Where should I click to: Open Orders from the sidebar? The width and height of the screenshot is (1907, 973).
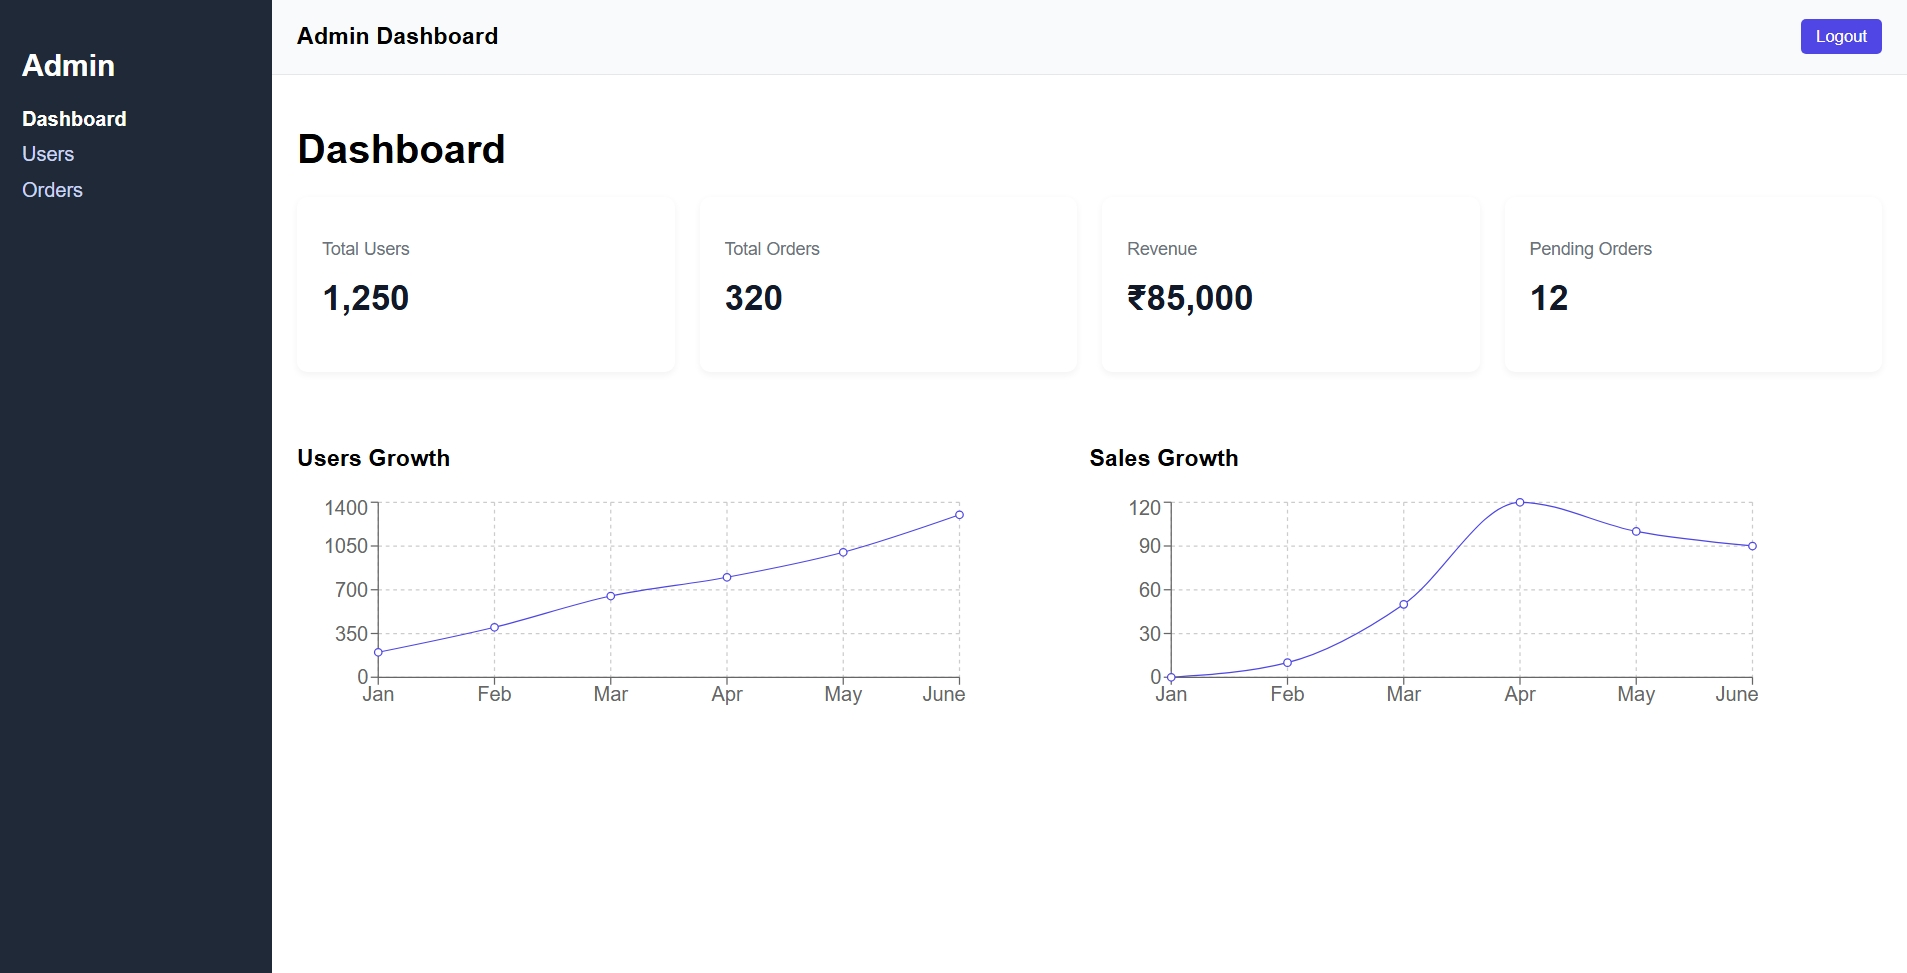click(x=52, y=190)
